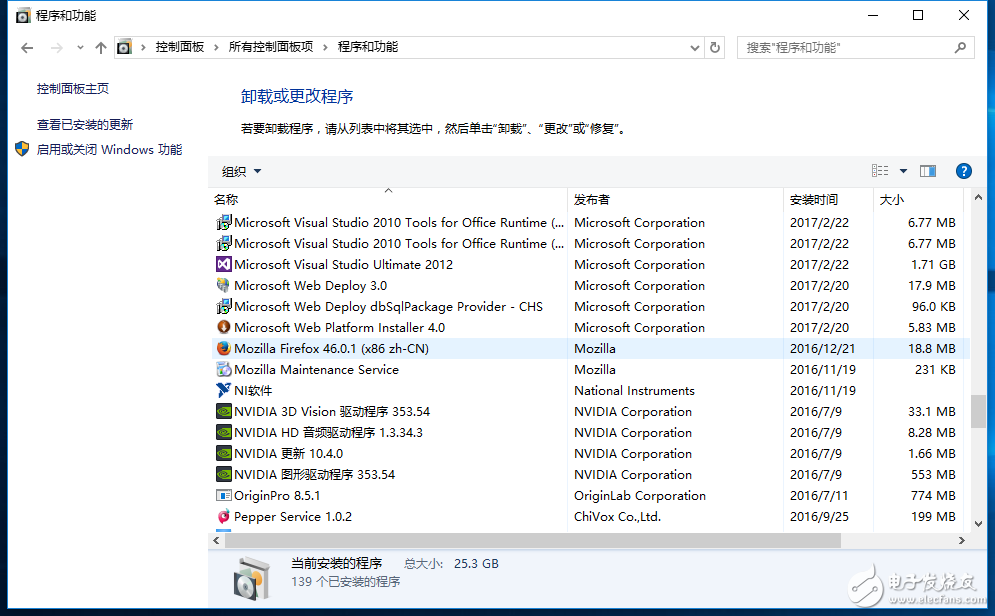Click the 1.71 GB size cell
The width and height of the screenshot is (995, 616).
(933, 265)
